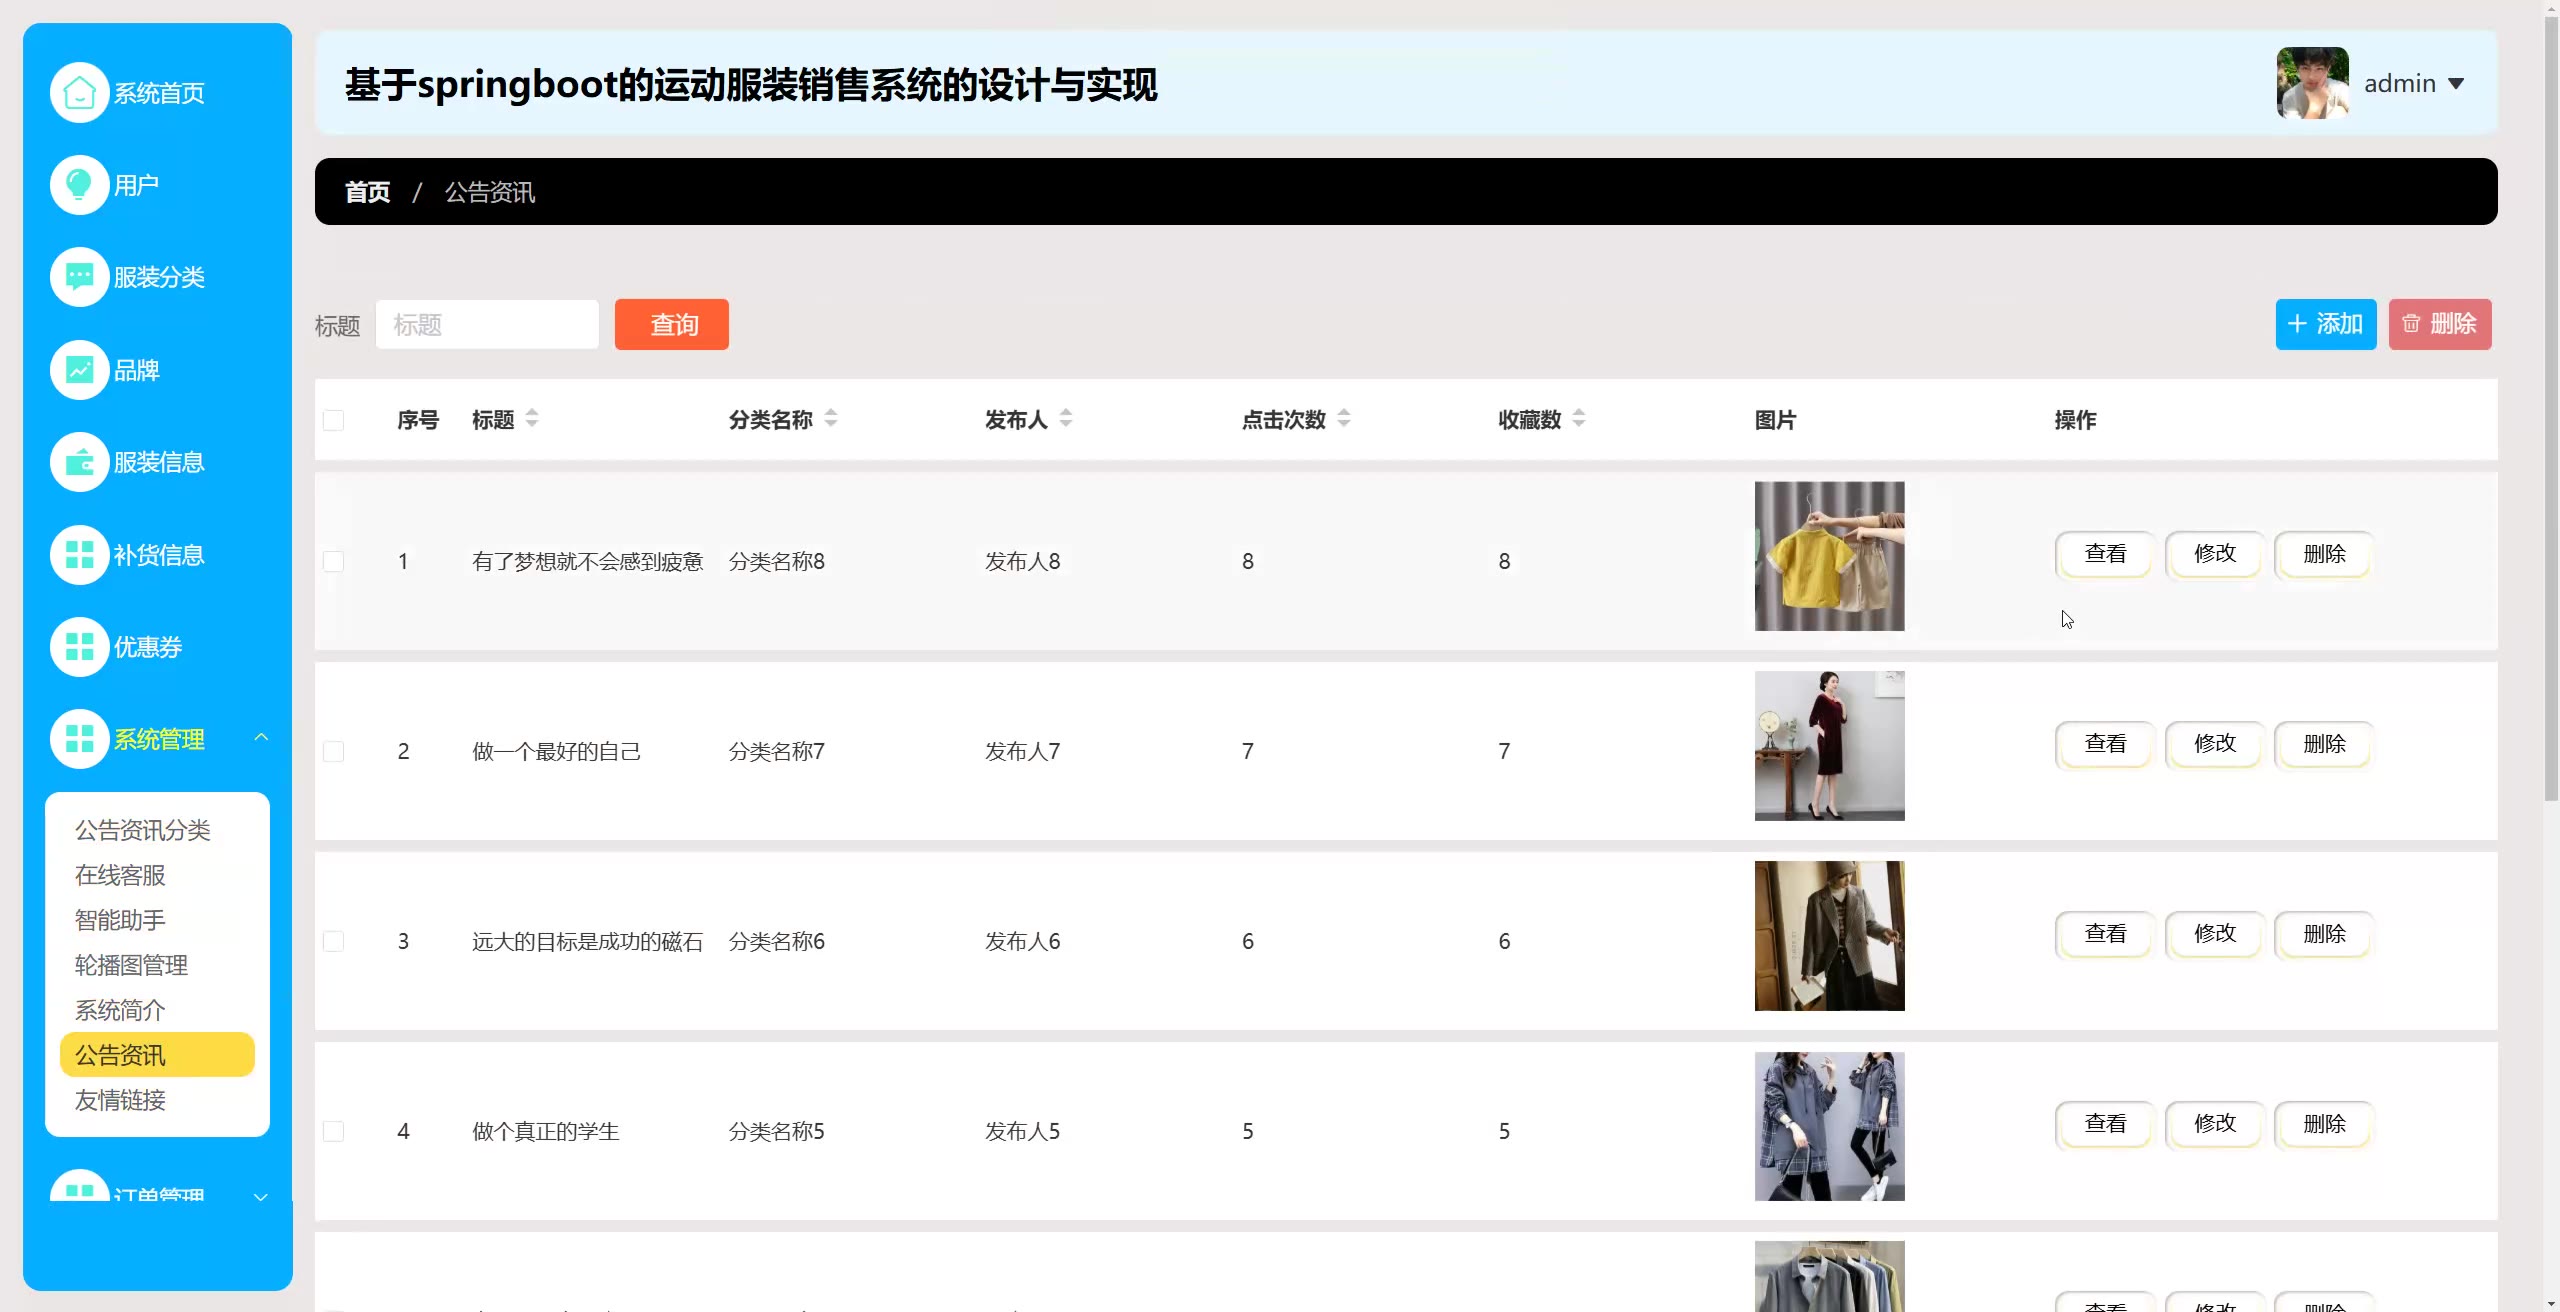Click the 标题 search input field
This screenshot has height=1312, width=2560.
[487, 325]
